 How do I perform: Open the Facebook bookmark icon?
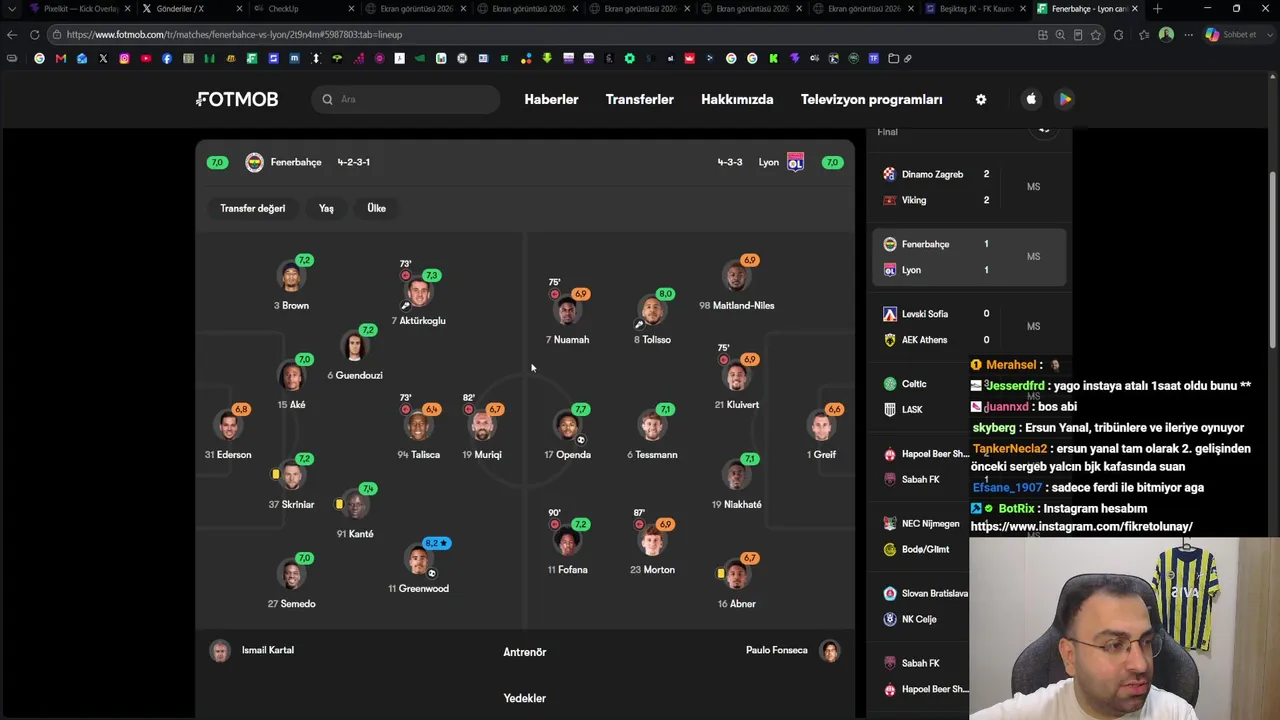pyautogui.click(x=167, y=58)
